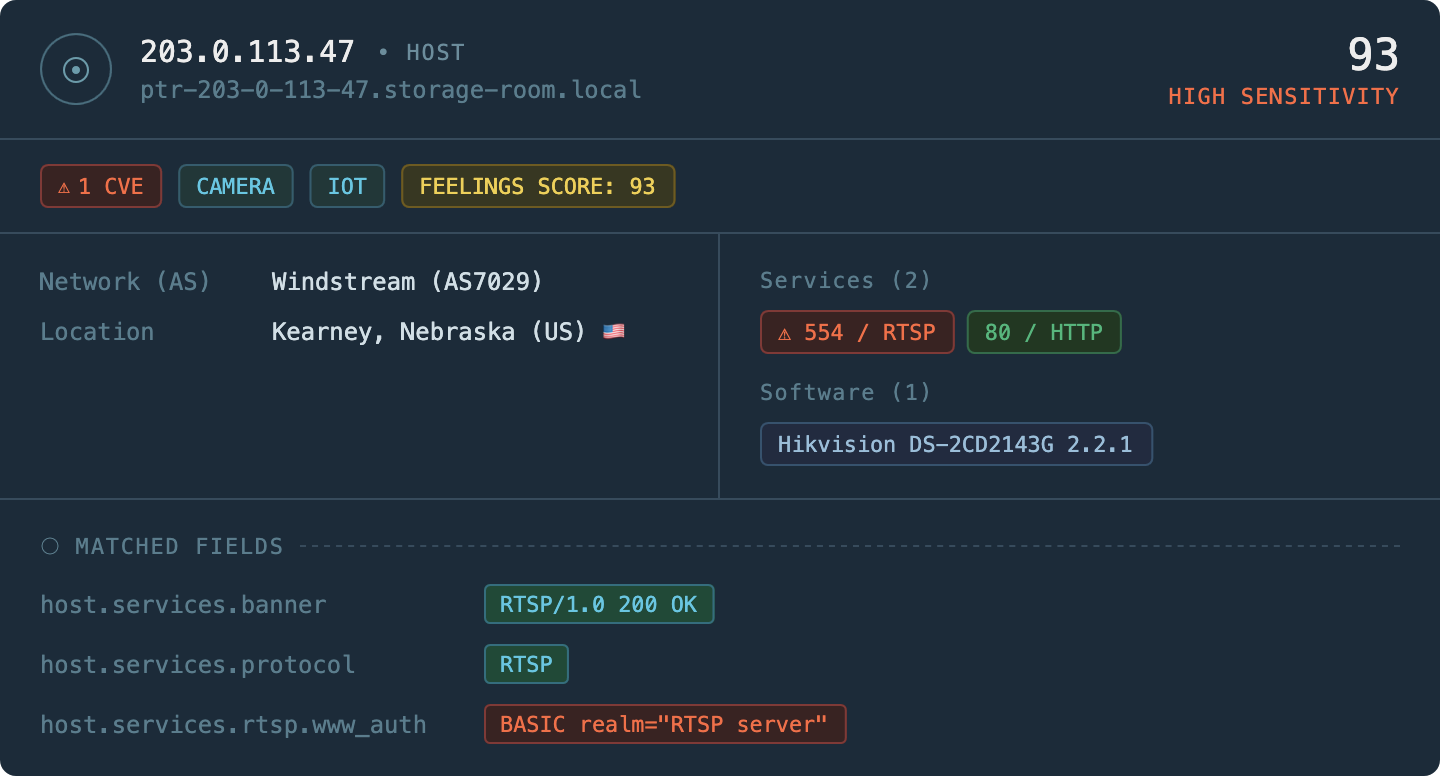Viewport: 1440px width, 776px height.
Task: Click the BASIC realm="RTSP server" value
Action: [x=665, y=724]
